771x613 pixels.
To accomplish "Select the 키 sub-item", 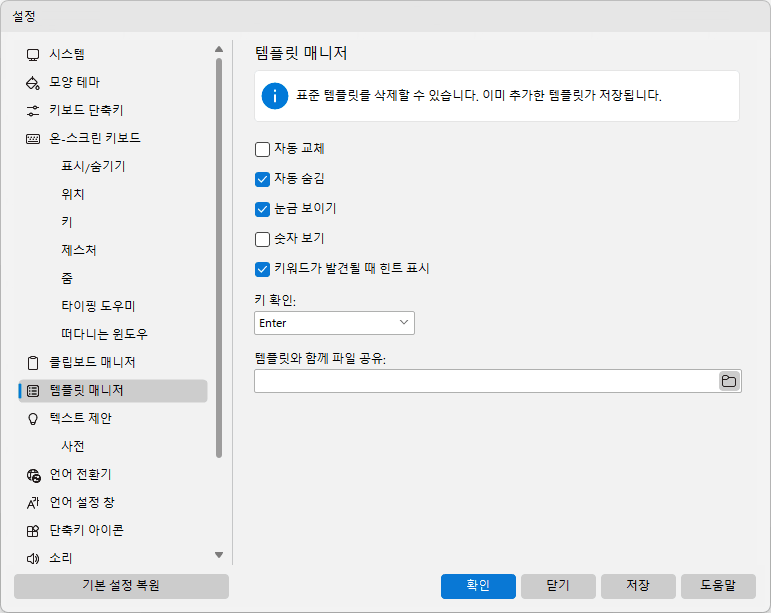I will 67,223.
